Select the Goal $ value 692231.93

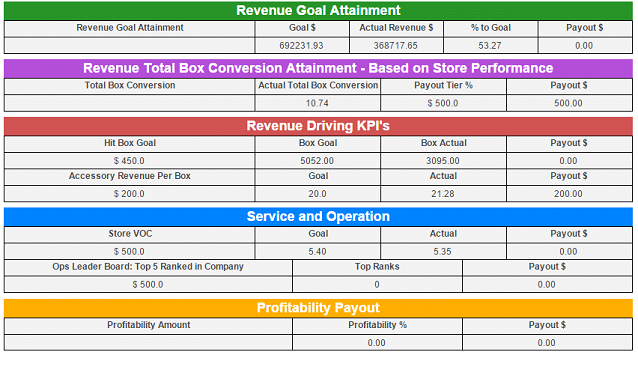click(x=302, y=46)
